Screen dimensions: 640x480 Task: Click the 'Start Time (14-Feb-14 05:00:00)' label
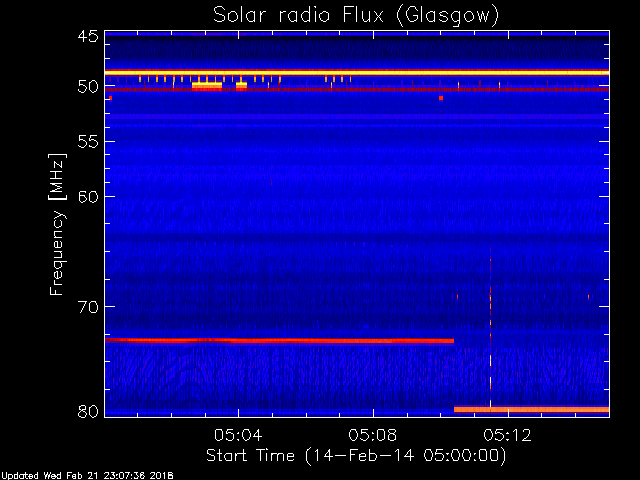(x=356, y=456)
